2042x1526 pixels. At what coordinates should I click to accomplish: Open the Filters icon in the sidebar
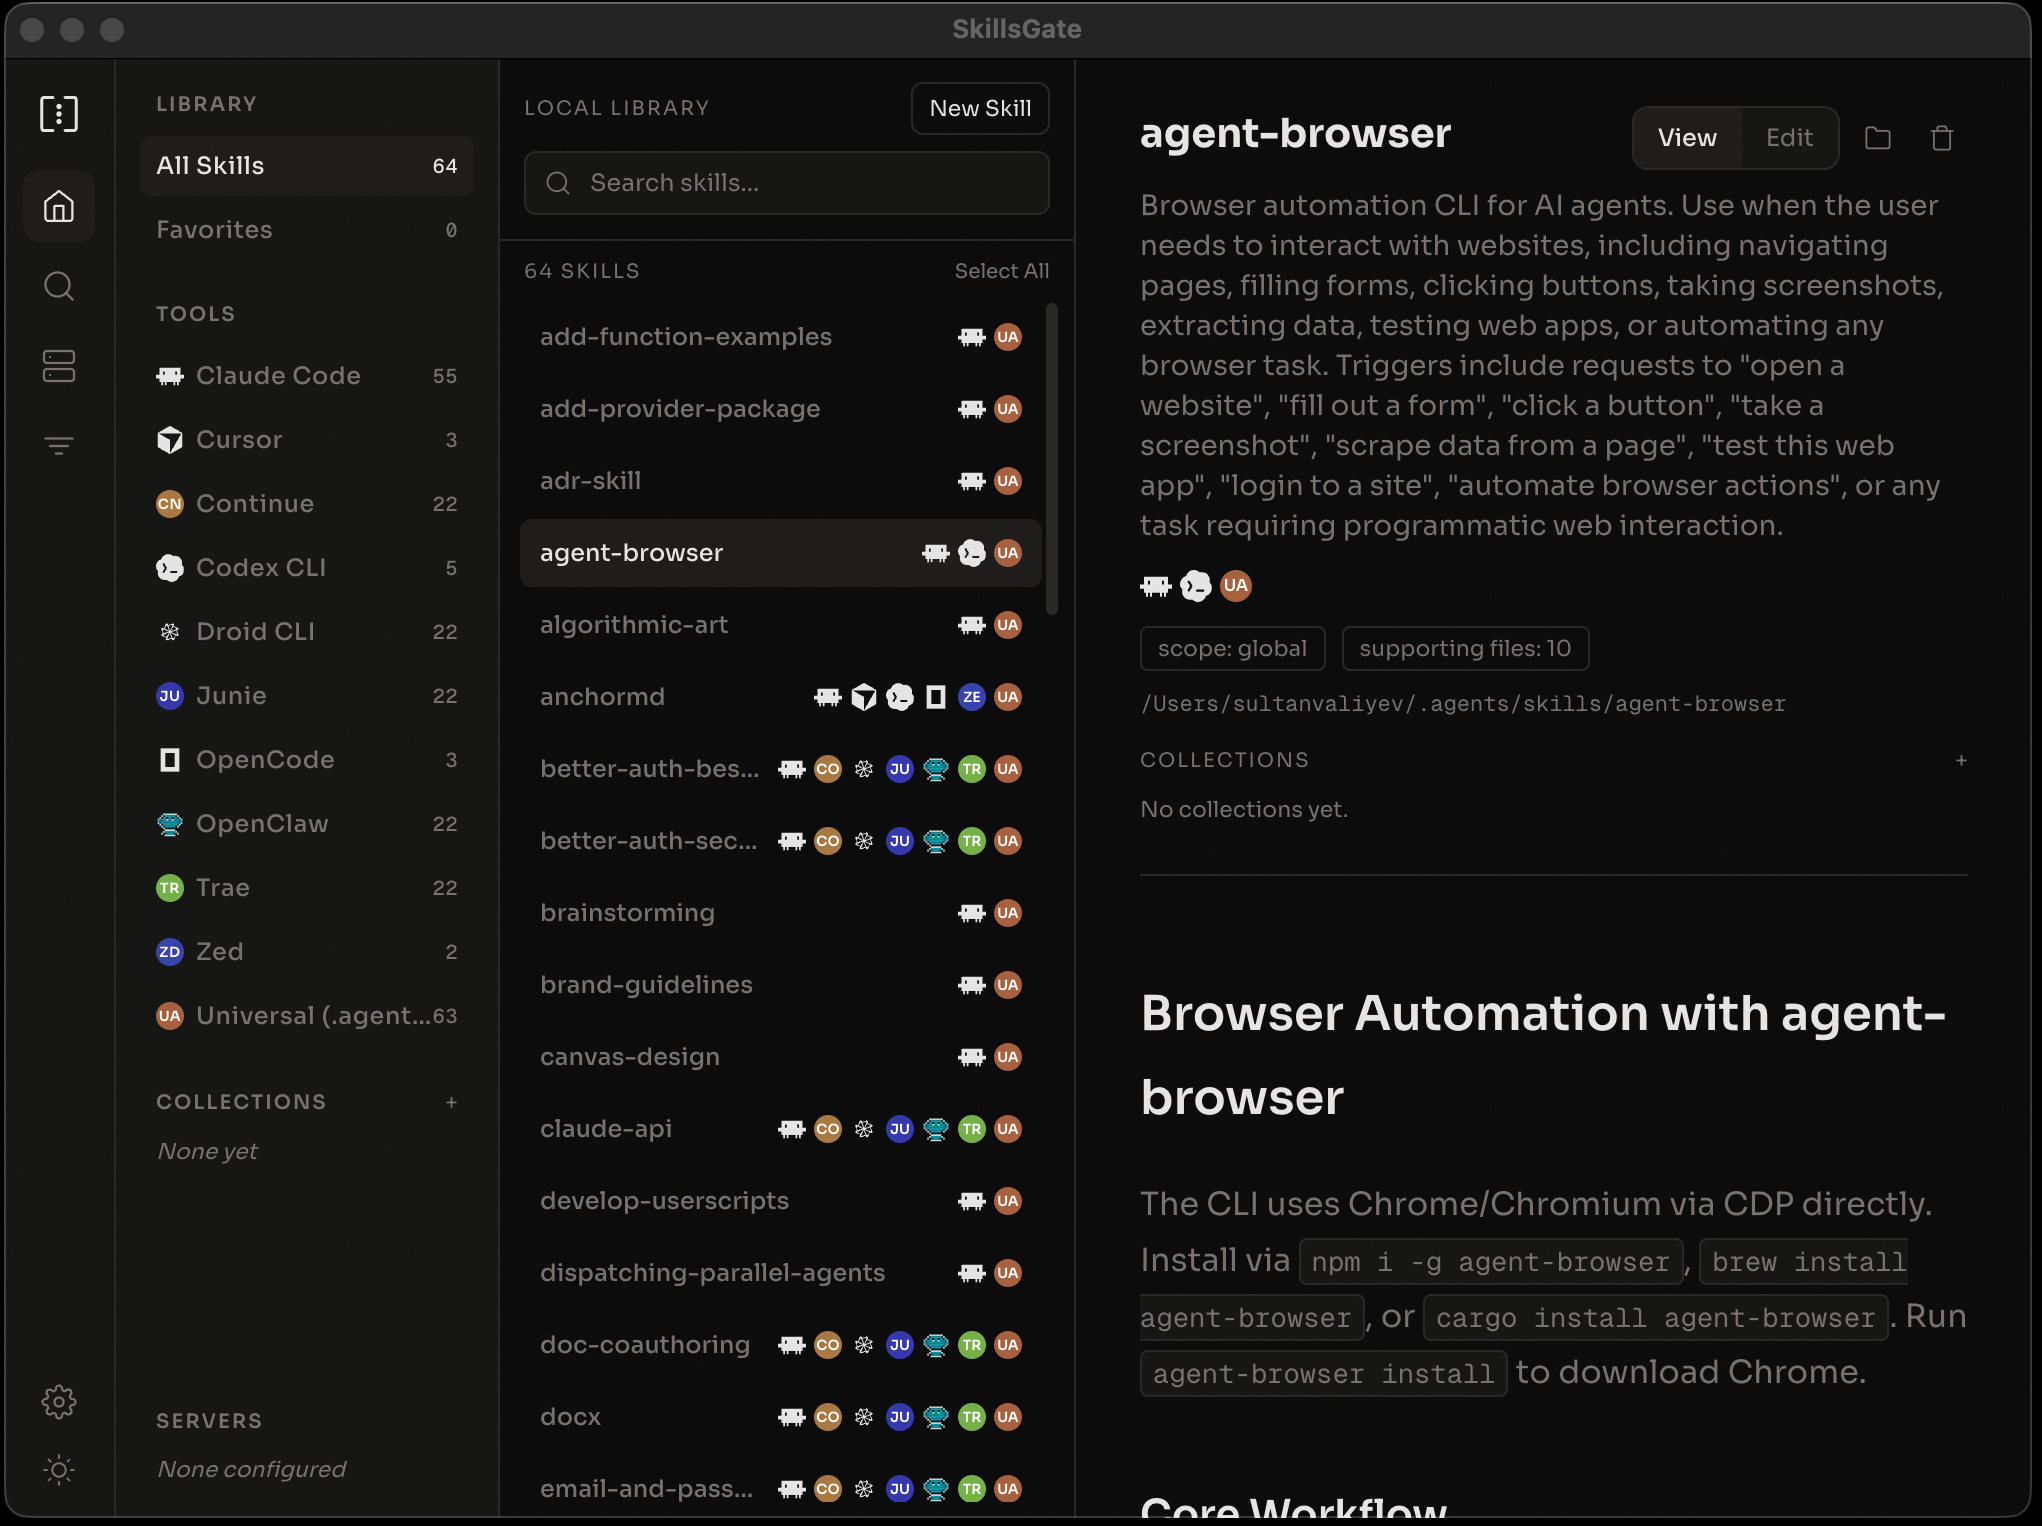[59, 445]
